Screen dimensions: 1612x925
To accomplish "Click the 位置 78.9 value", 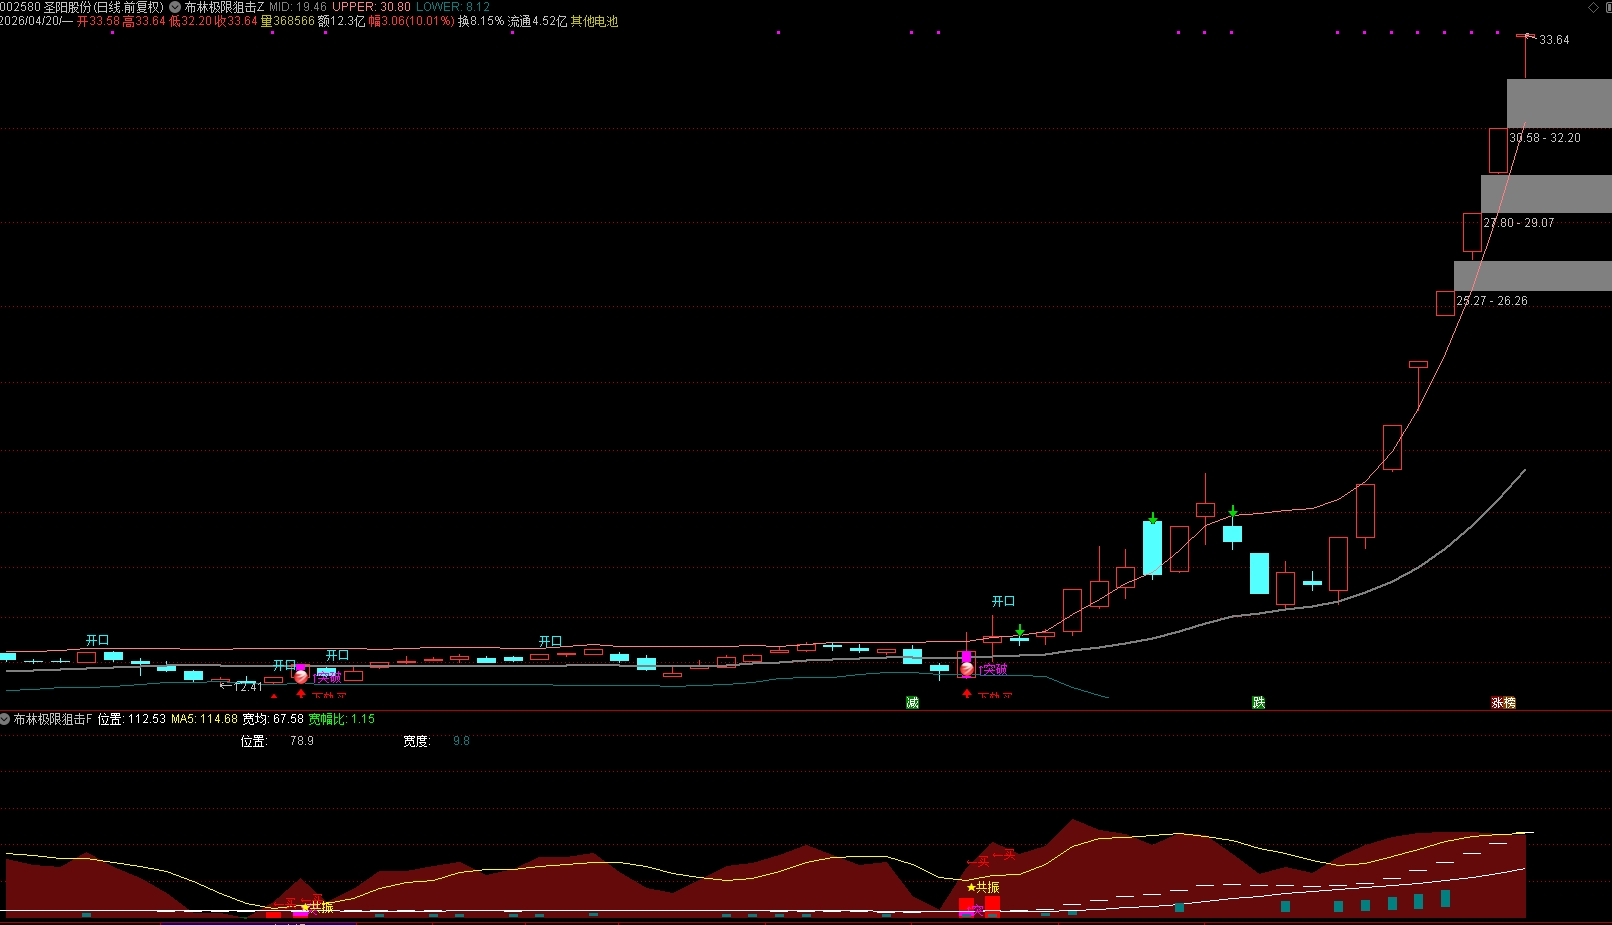I will [302, 741].
